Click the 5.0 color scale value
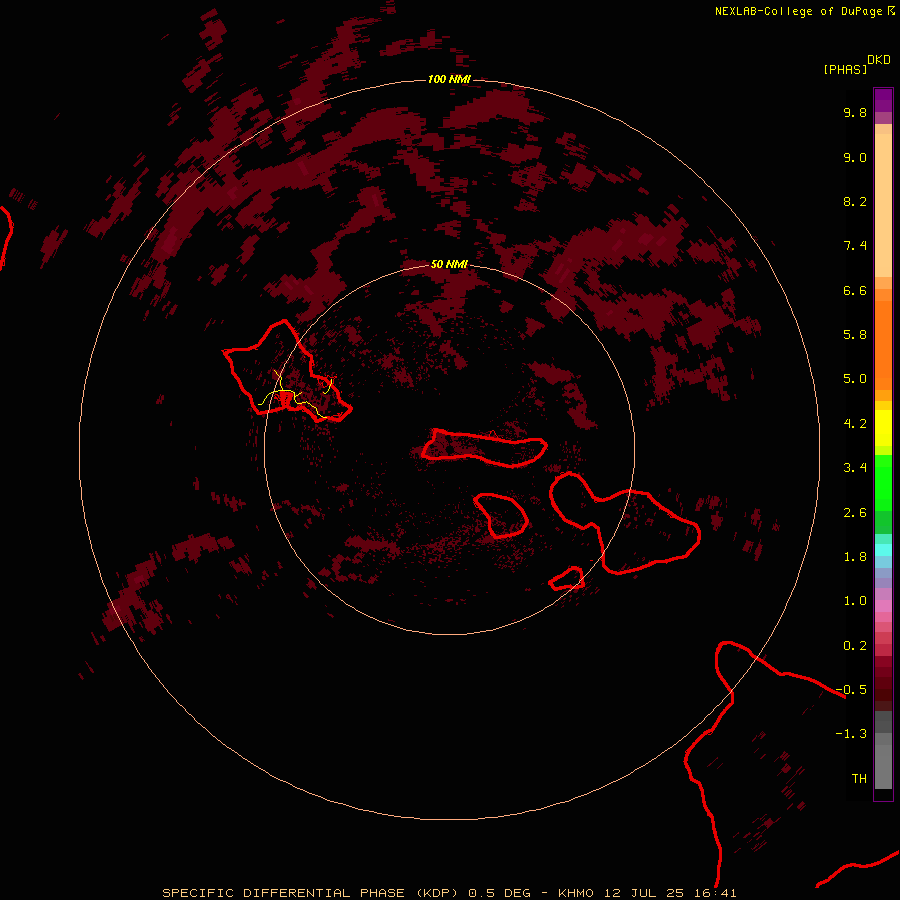The width and height of the screenshot is (900, 900). [855, 379]
